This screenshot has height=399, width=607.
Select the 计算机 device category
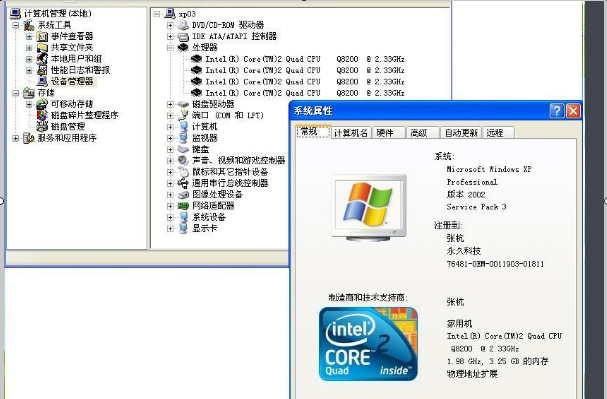[205, 127]
